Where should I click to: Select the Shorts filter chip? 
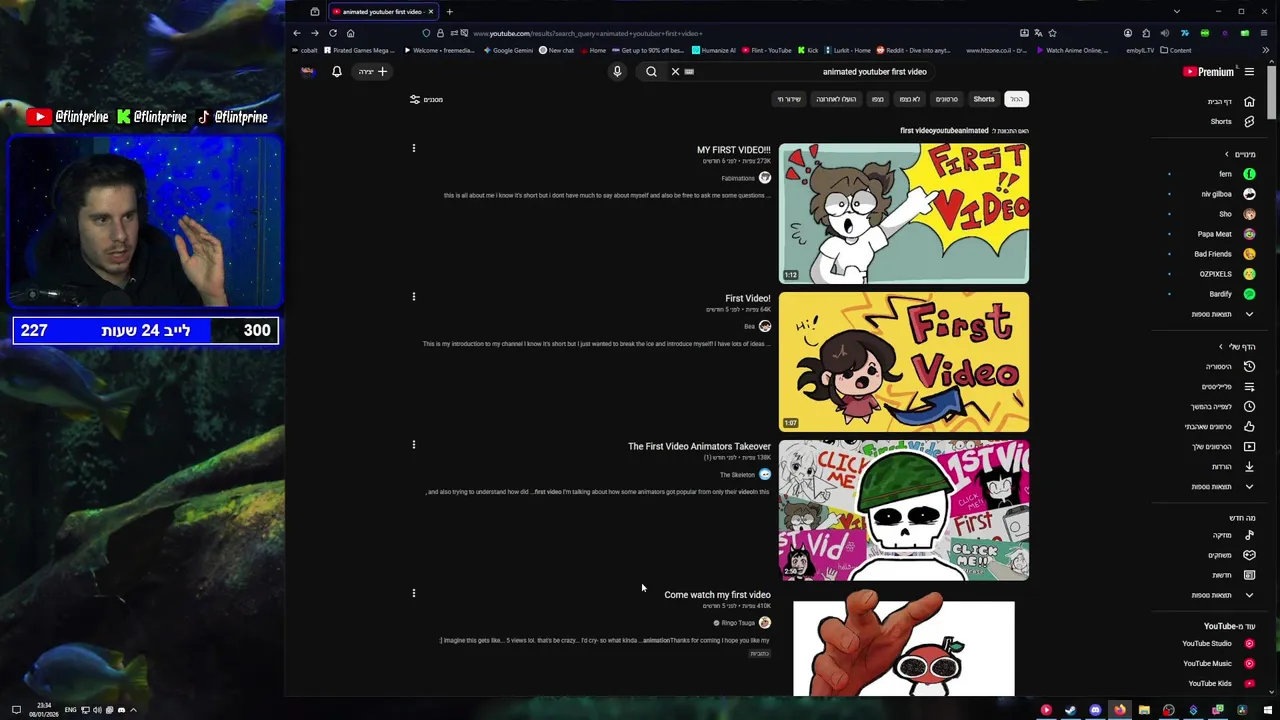(984, 99)
